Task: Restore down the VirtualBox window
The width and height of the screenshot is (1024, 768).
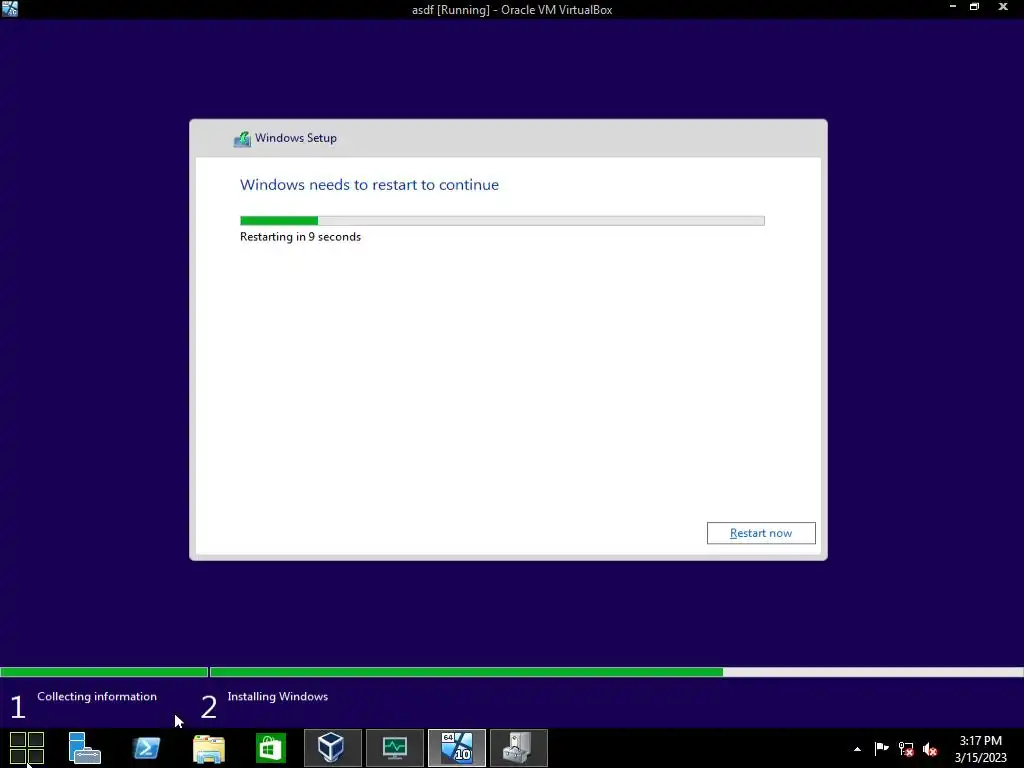Action: coord(974,7)
